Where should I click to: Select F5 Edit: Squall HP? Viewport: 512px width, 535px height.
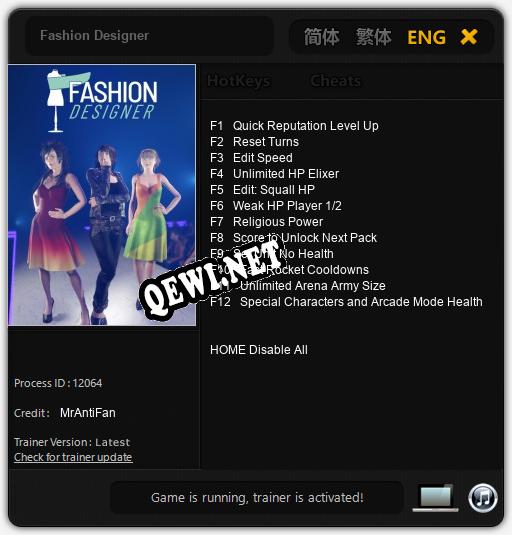262,190
